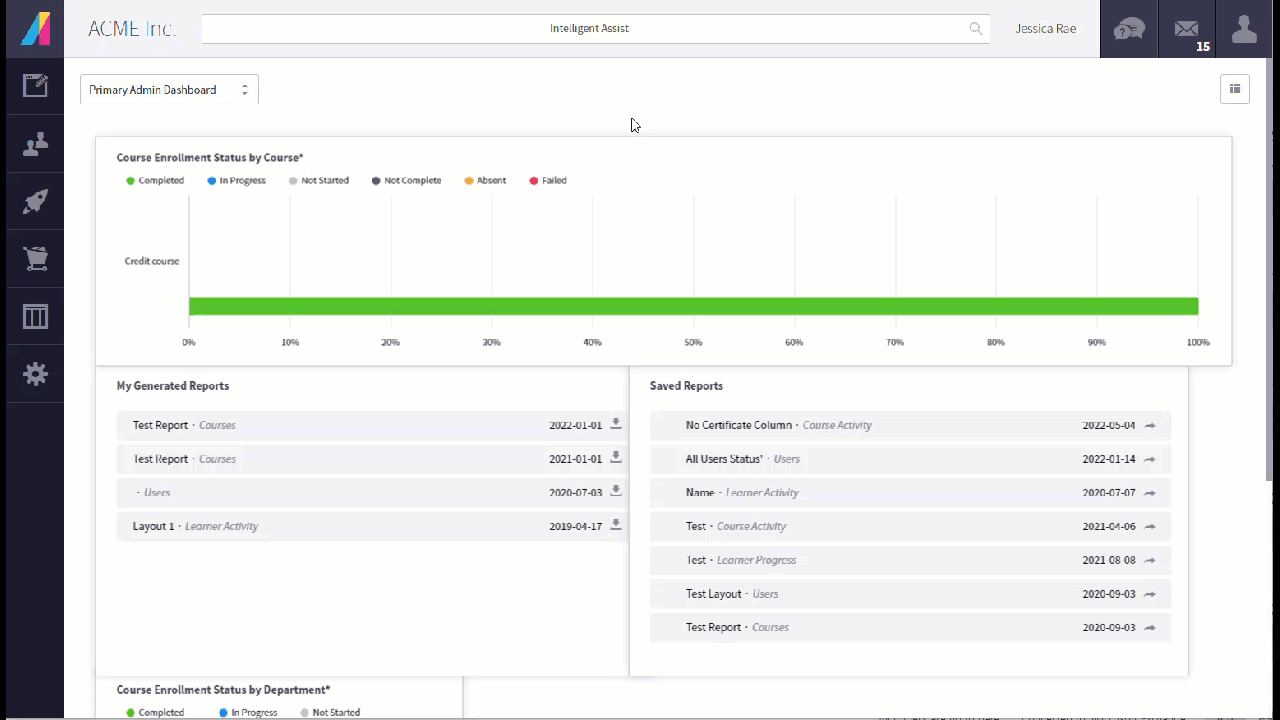1280x720 pixels.
Task: Click the Saved Reports heading
Action: tap(686, 386)
